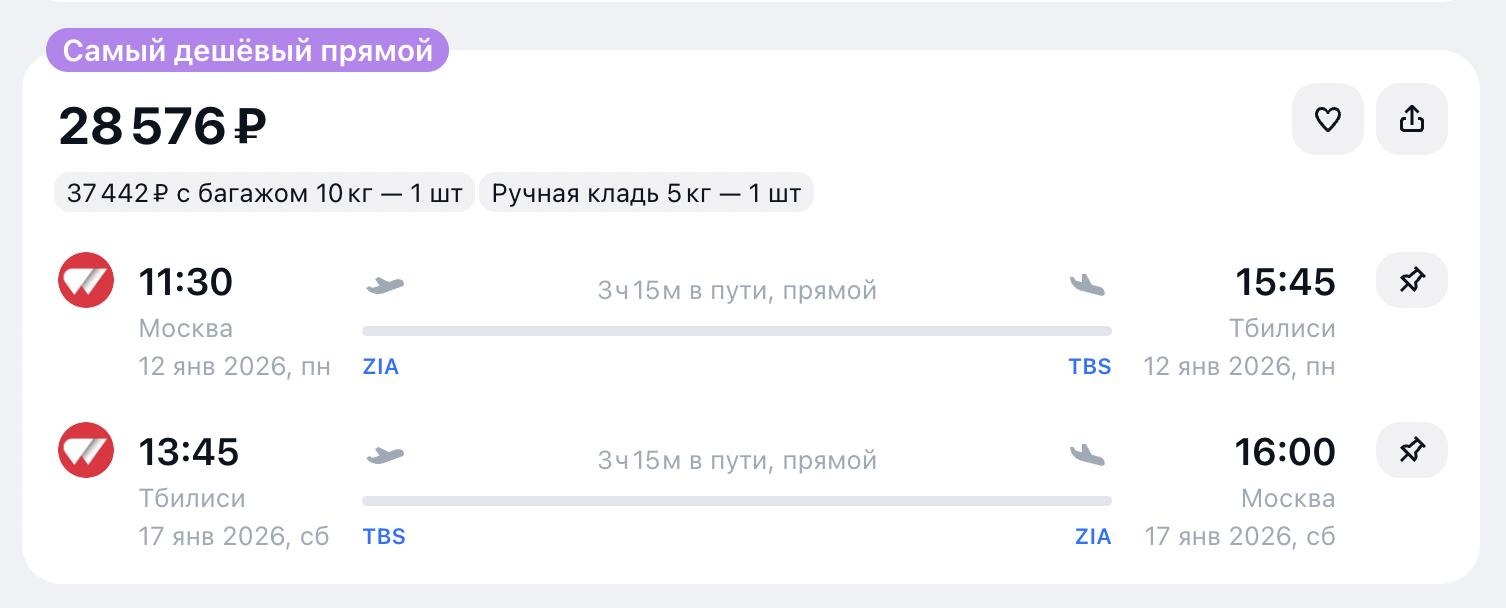Add ticket to favorites with heart icon
The width and height of the screenshot is (1506, 608).
coord(1327,120)
